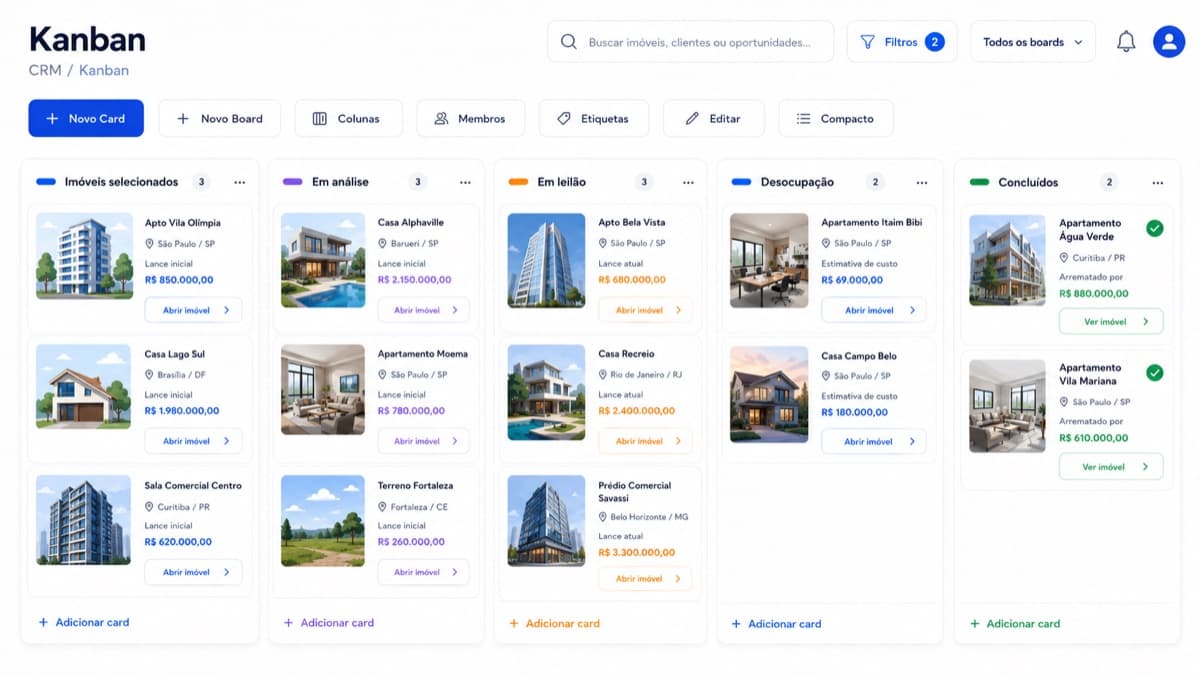Click the Apartamento Moema photo thumbnail
Viewport: 1200px width, 675px height.
tap(323, 390)
